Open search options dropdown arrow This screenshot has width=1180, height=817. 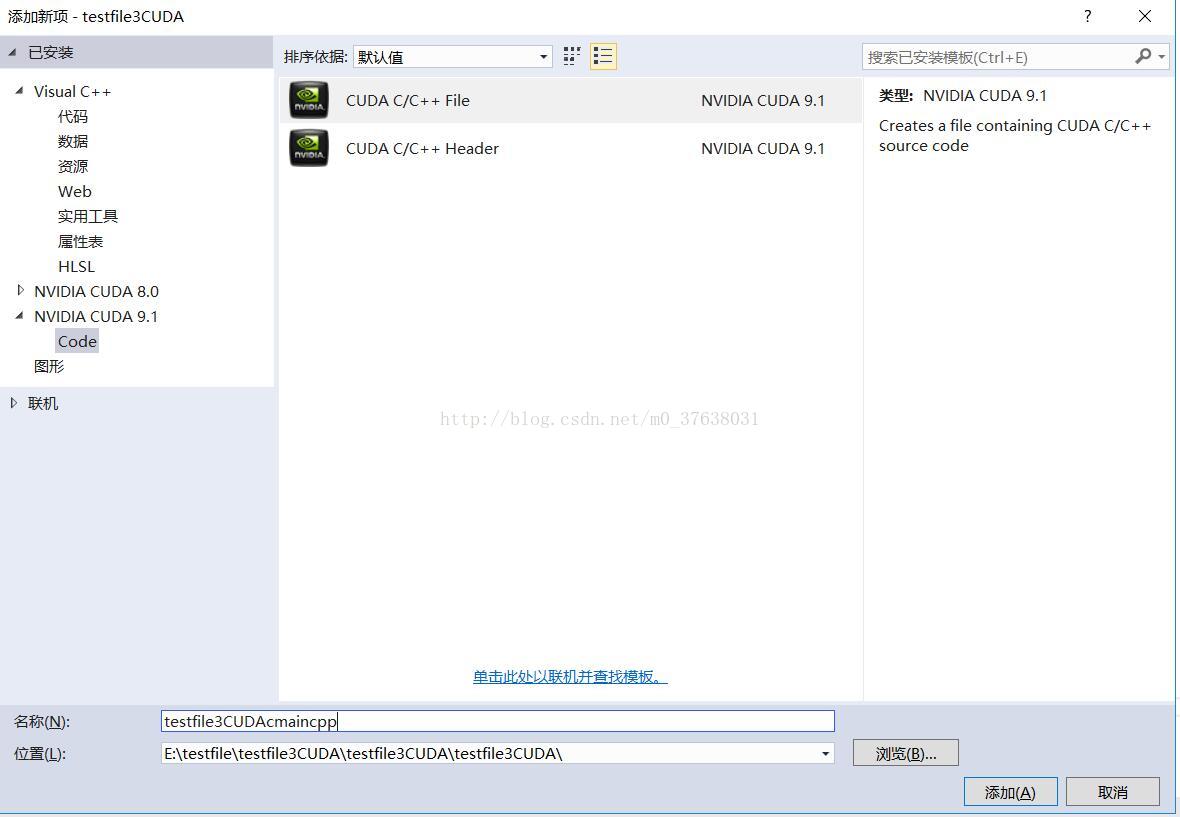(1162, 57)
